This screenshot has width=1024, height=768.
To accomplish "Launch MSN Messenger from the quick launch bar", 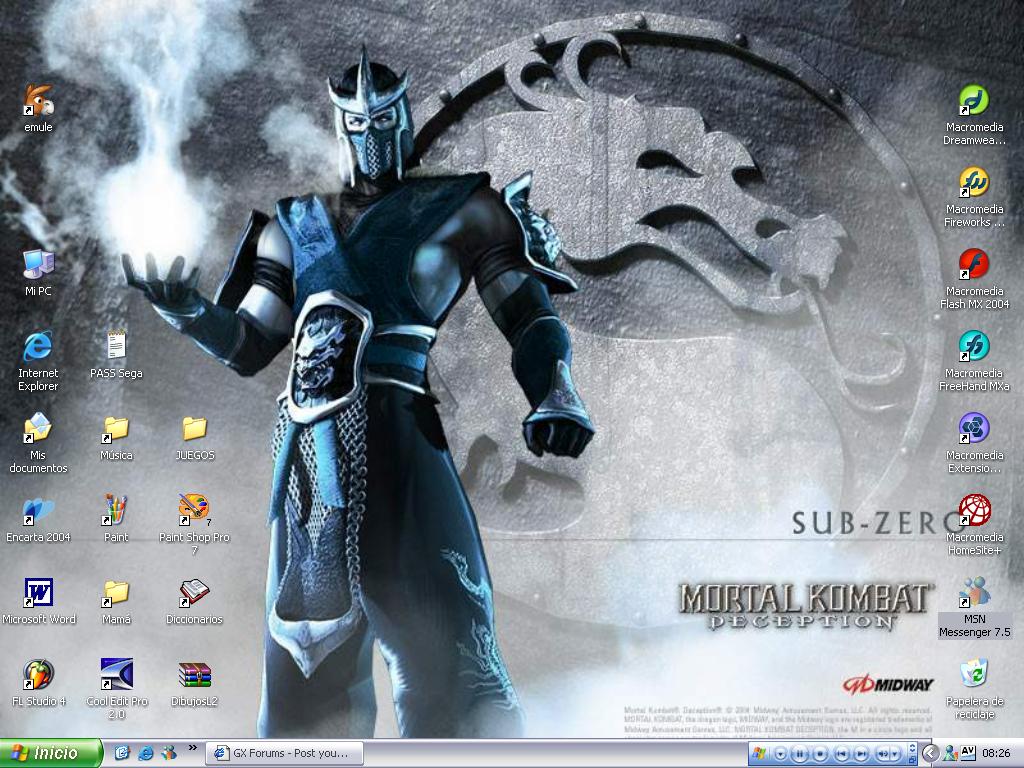I will (x=169, y=753).
